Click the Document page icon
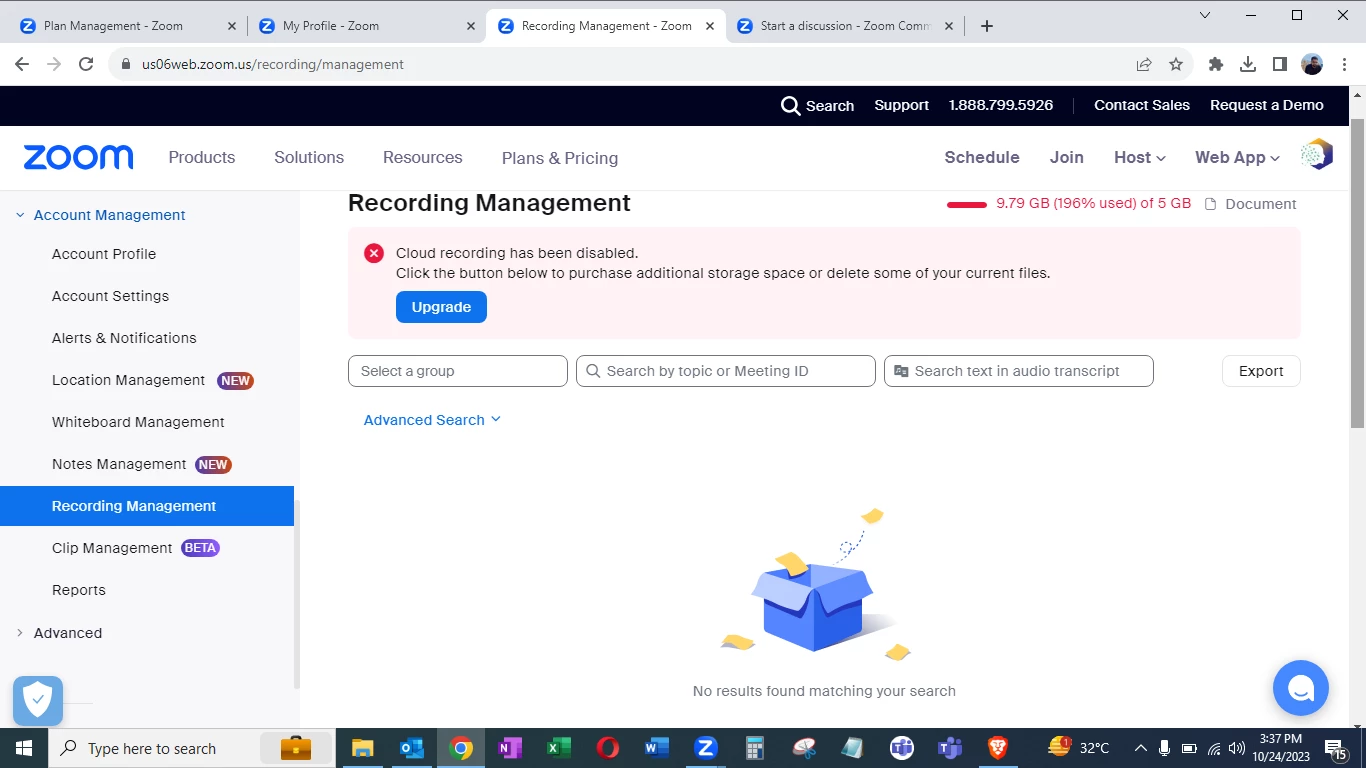This screenshot has height=768, width=1366. [x=1210, y=204]
